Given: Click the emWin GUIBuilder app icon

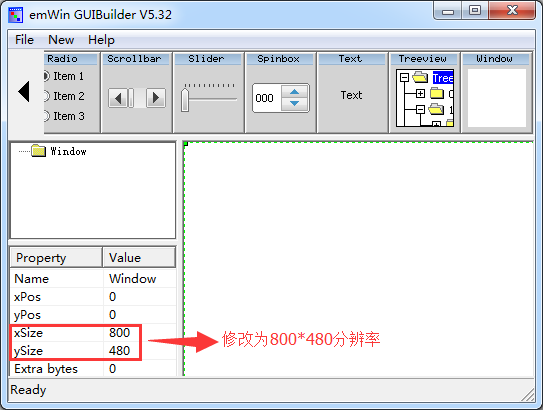Looking at the screenshot, I should [16, 15].
